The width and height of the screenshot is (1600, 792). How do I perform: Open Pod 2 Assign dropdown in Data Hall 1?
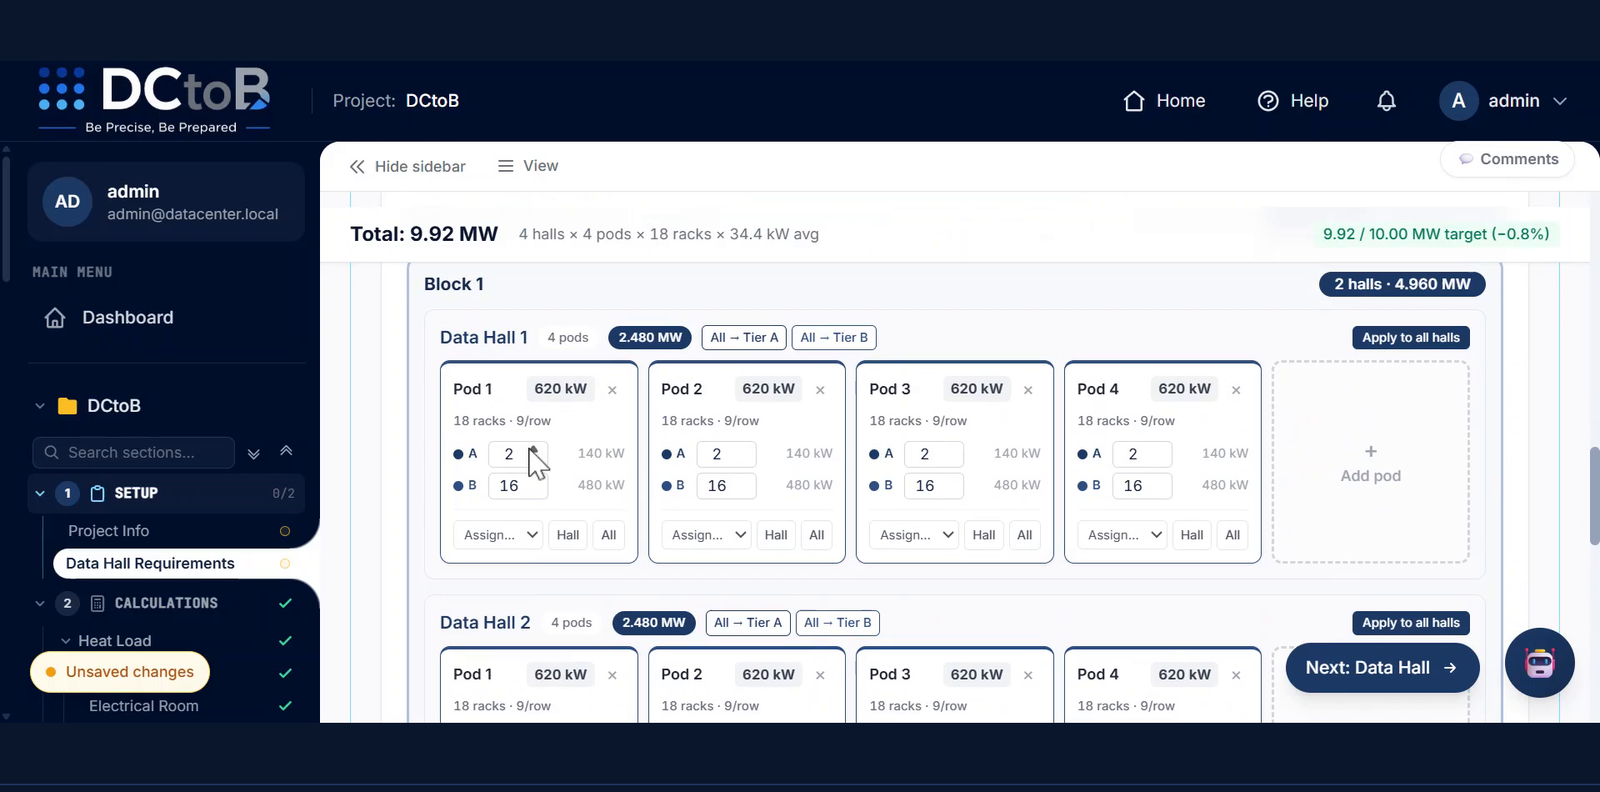708,535
